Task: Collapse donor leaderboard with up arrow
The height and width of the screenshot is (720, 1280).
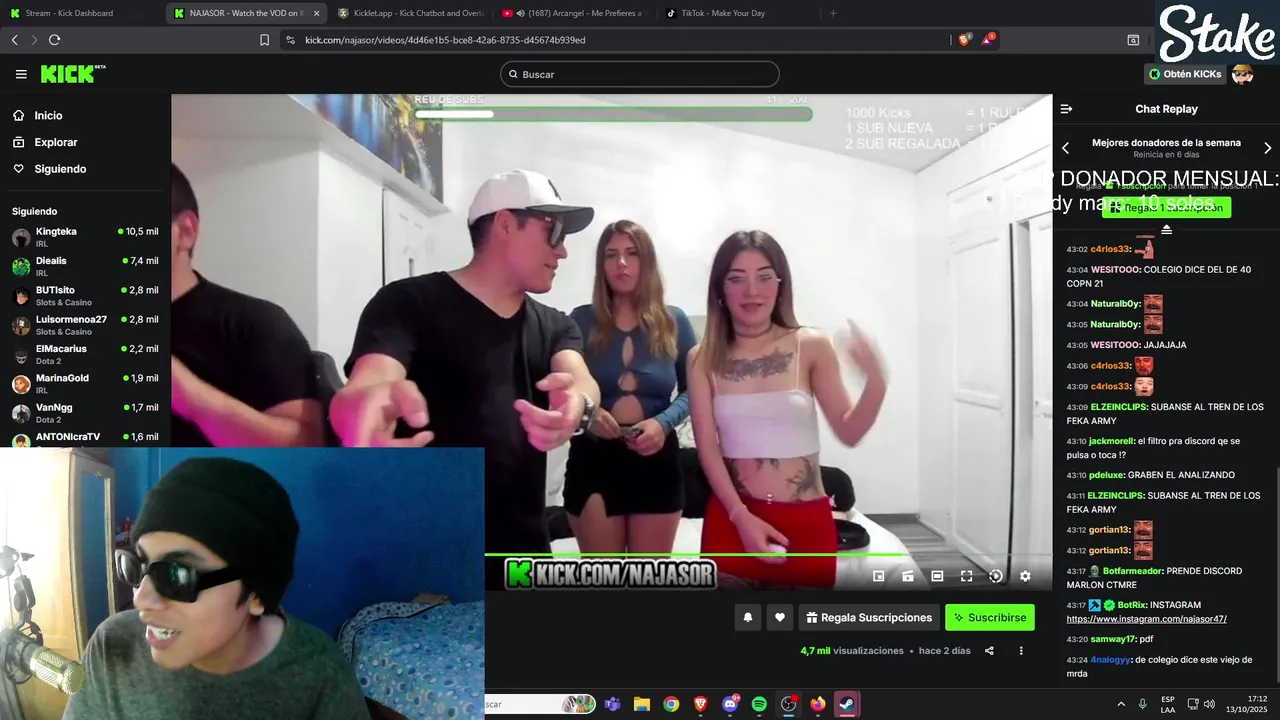Action: (x=1166, y=230)
